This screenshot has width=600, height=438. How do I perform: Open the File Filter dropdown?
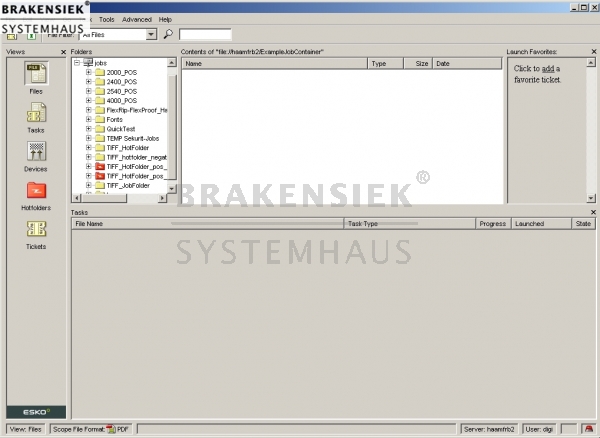point(151,34)
